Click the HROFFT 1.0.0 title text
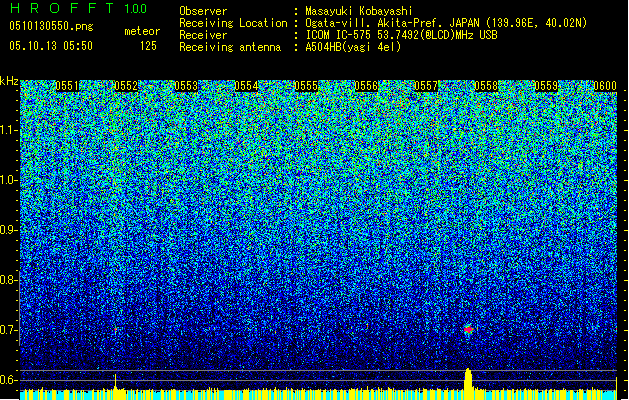This screenshot has width=629, height=400. pos(78,8)
